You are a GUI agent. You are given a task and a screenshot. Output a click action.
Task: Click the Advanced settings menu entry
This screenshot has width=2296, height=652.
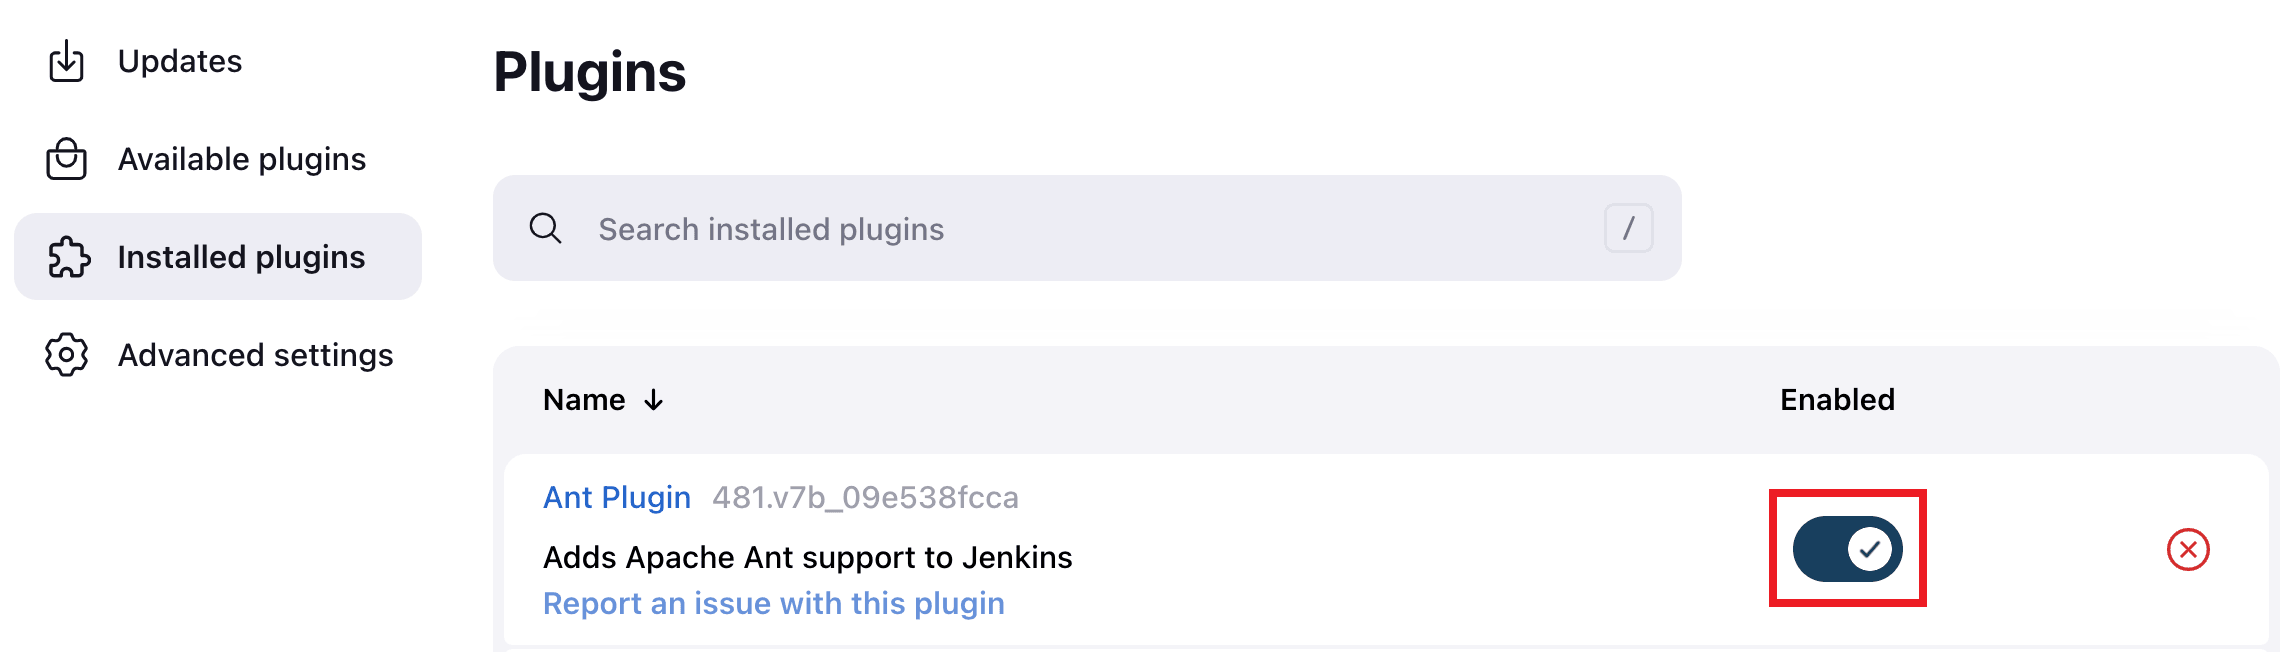click(x=256, y=354)
